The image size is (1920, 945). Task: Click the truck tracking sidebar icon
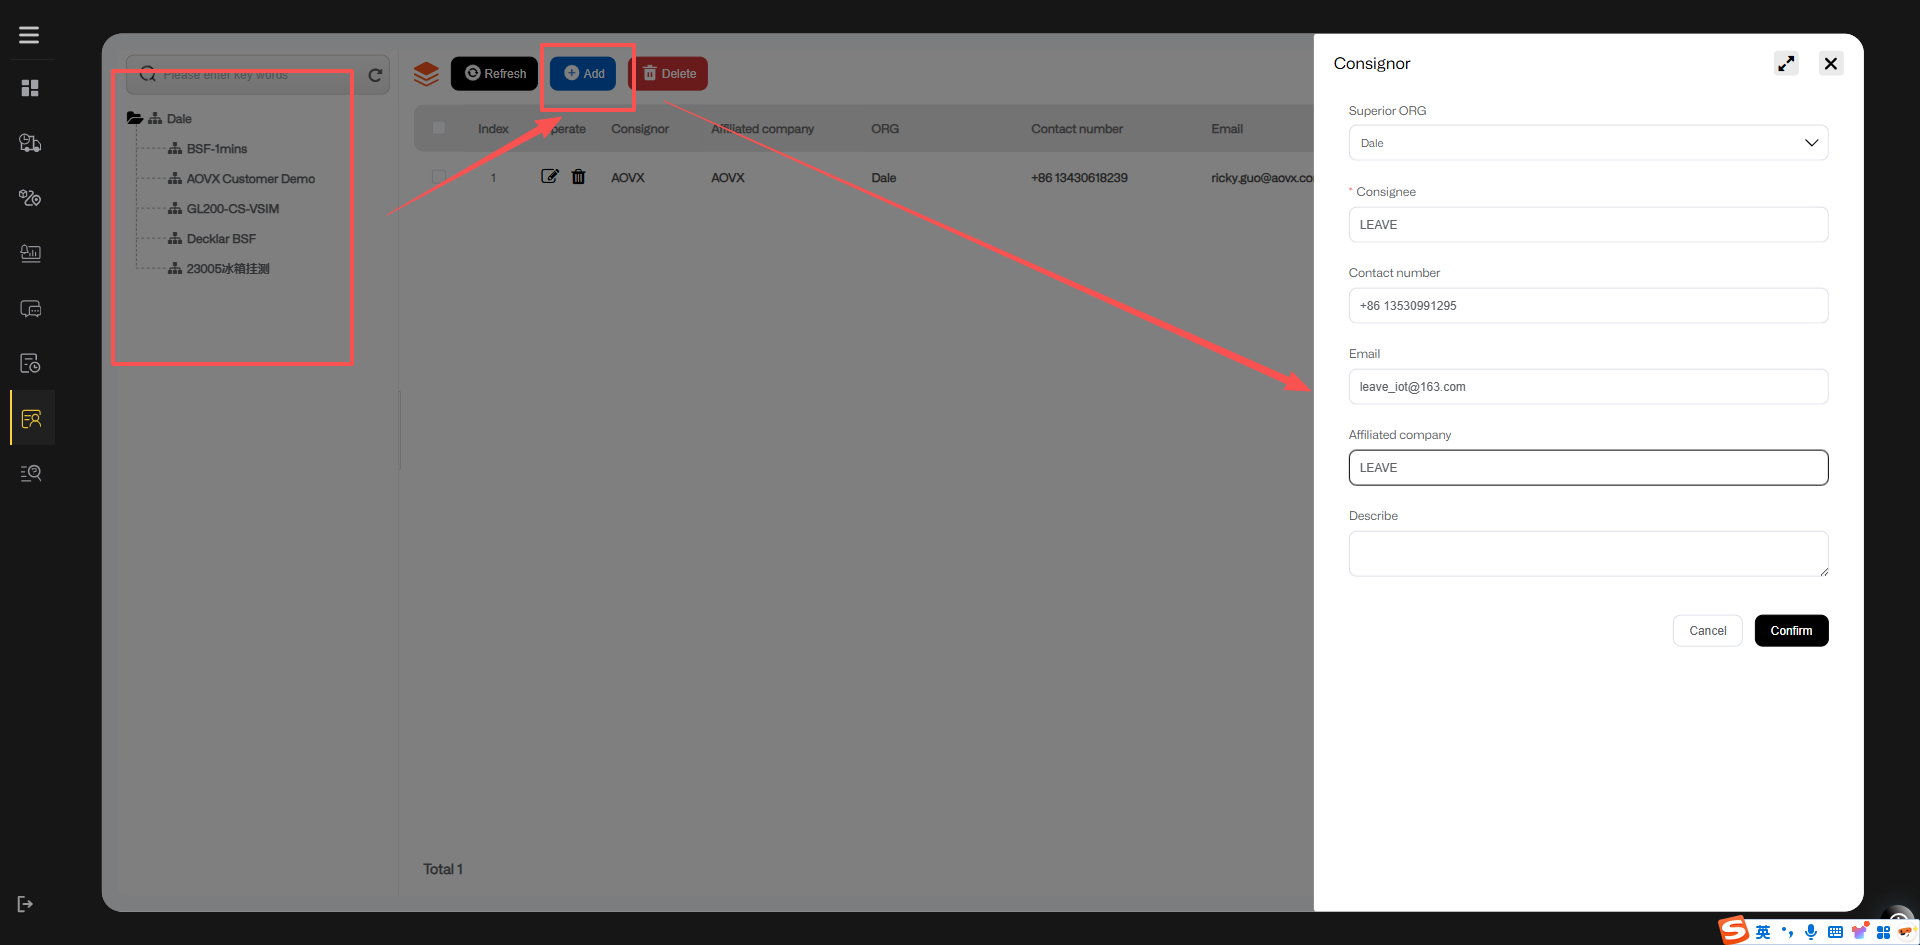30,143
